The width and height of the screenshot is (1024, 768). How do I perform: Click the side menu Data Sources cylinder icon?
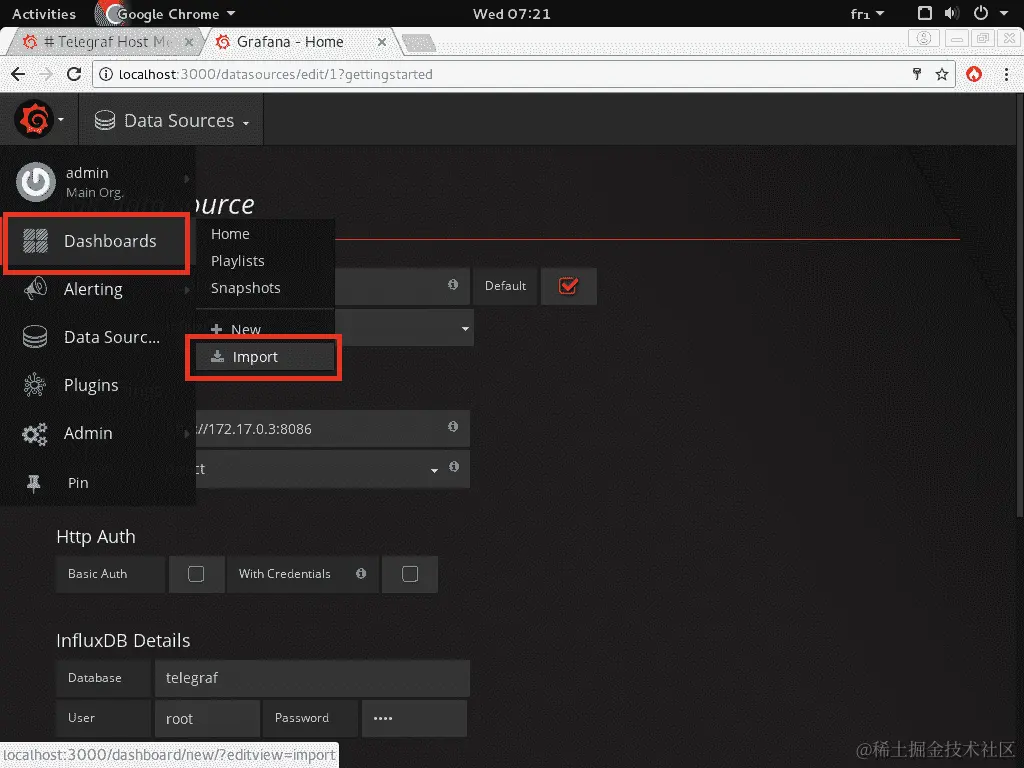[x=35, y=337]
